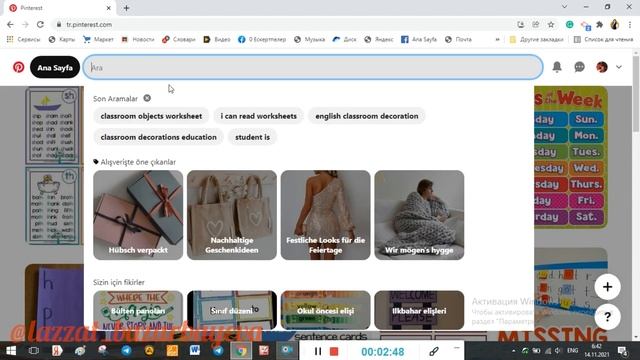Click the Ara search field

pyautogui.click(x=313, y=67)
